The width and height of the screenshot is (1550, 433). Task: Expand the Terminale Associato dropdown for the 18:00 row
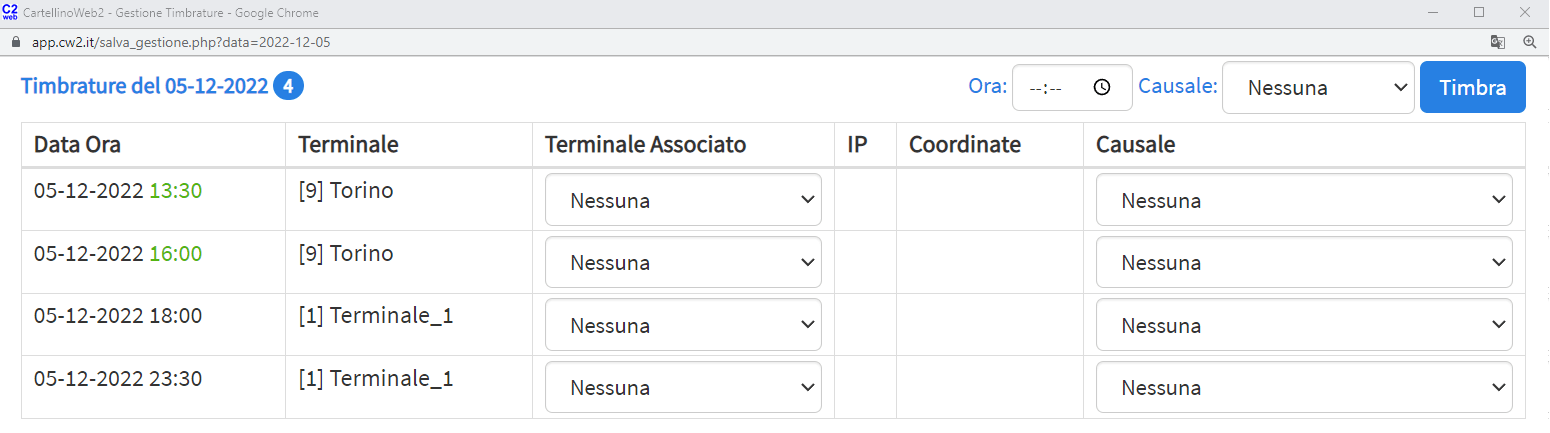[x=683, y=325]
